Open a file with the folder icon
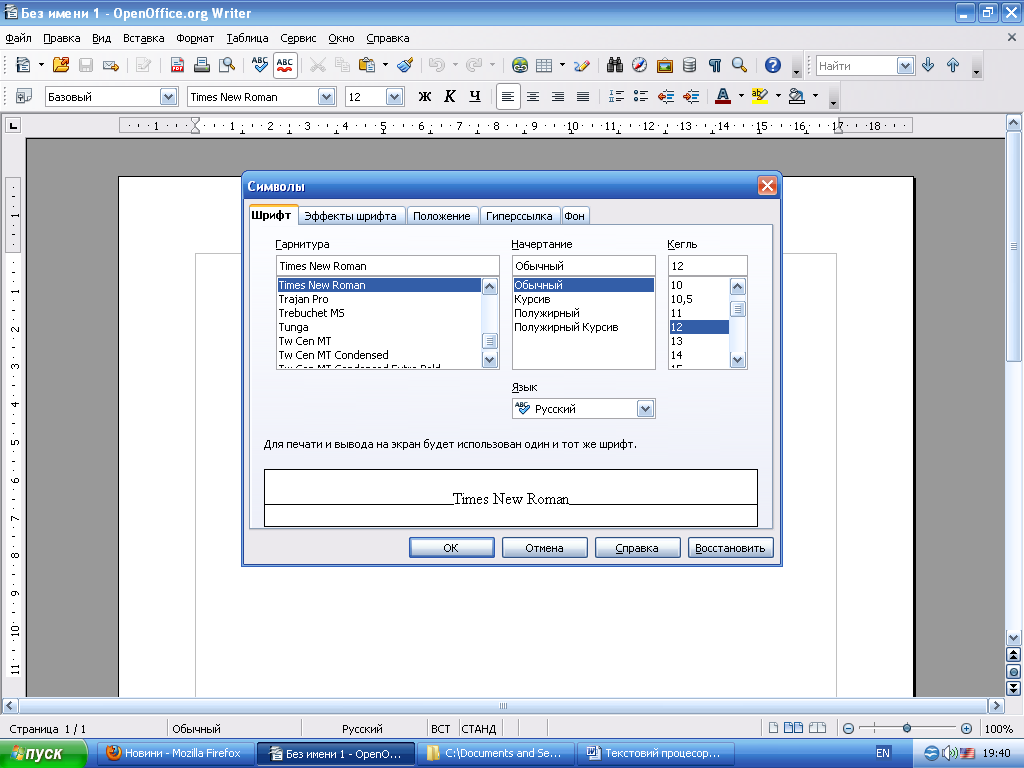 coord(61,65)
